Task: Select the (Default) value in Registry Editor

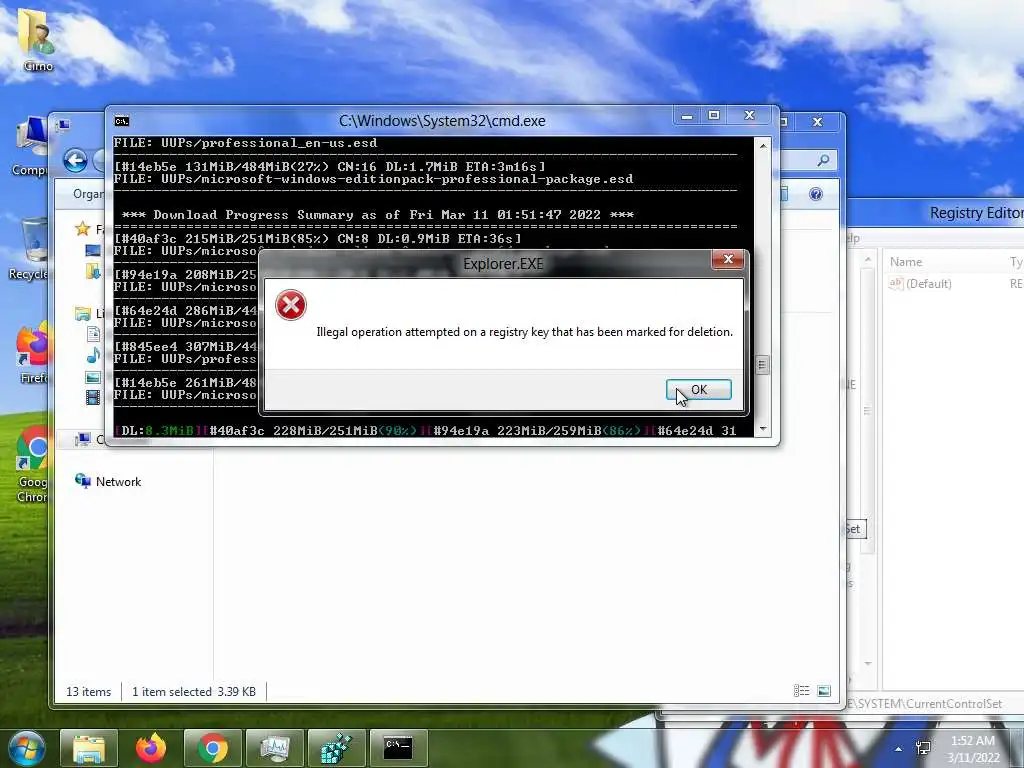Action: [929, 283]
